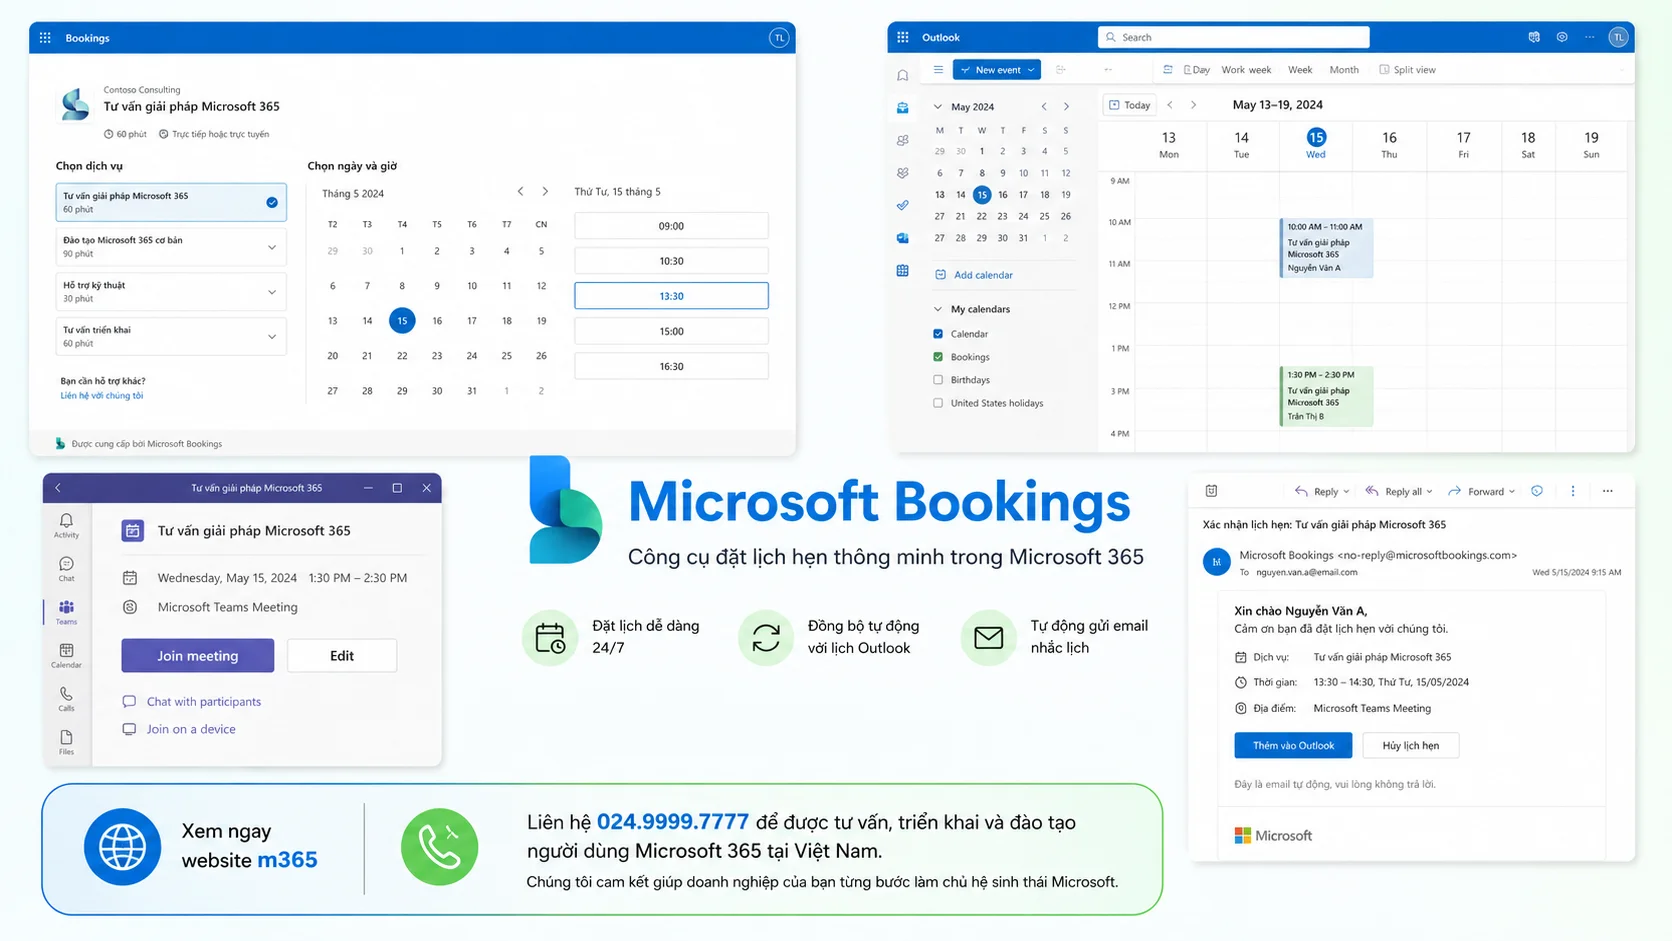Click Edit in the Teams meeting

click(342, 656)
